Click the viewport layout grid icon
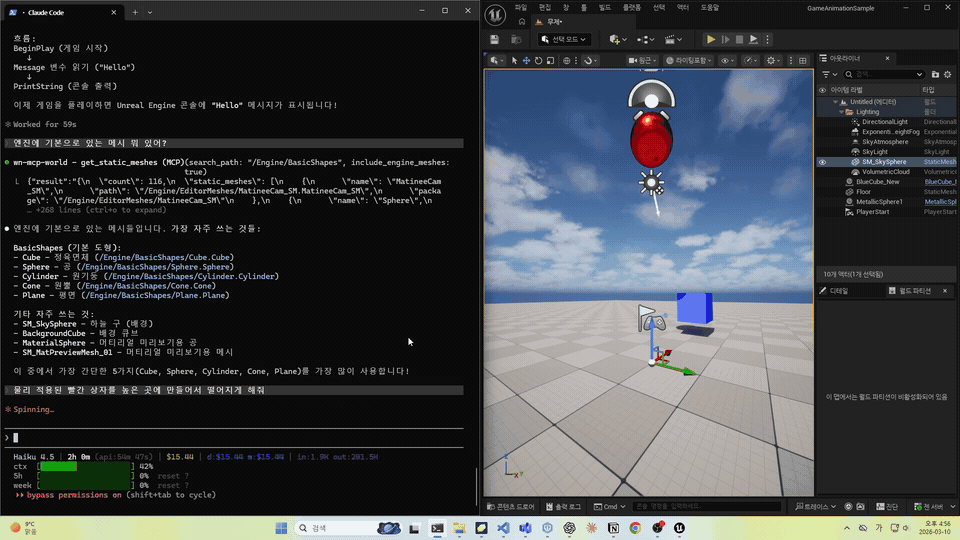Screen dimensions: 960x540 (x=803, y=61)
